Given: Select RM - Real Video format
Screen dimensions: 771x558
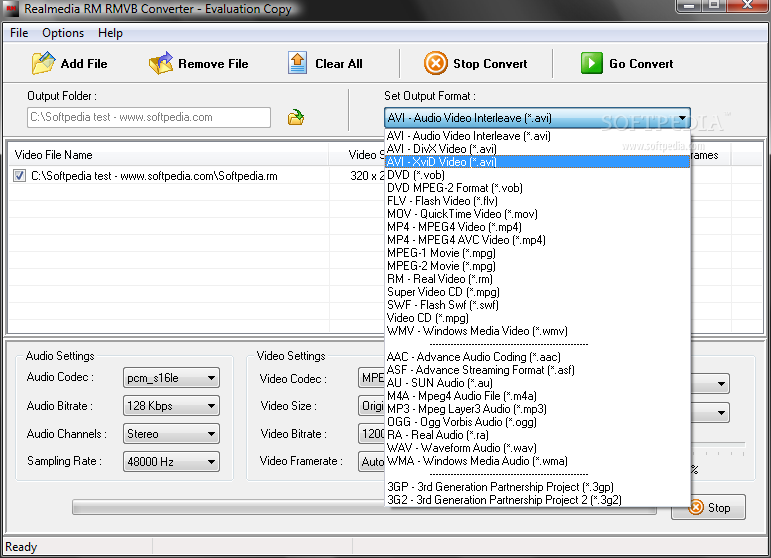Looking at the screenshot, I should point(537,279).
